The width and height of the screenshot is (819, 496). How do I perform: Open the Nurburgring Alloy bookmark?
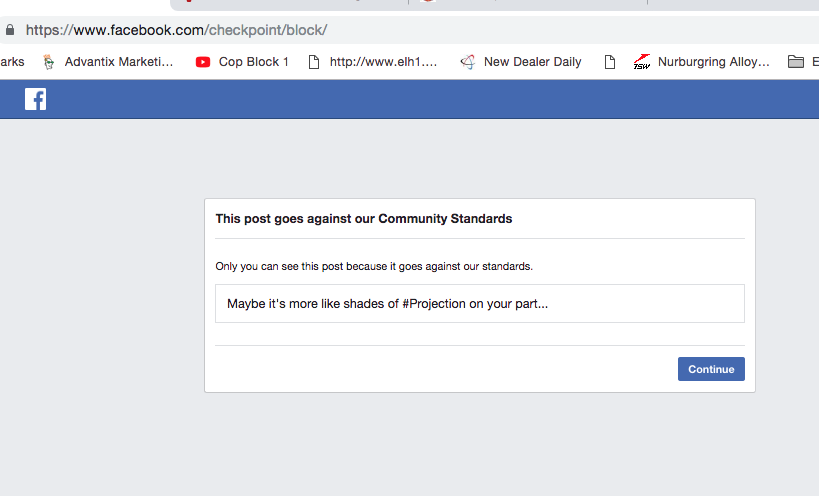coord(702,62)
